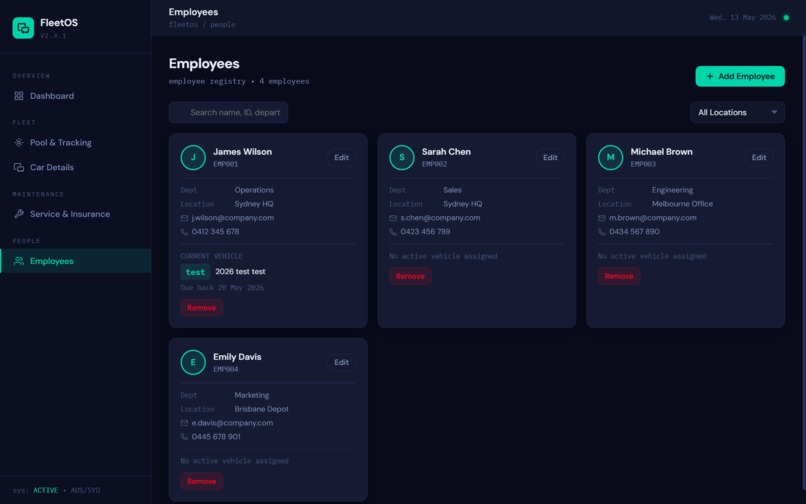Click the phone icon beside 0434 567 890

[601, 232]
